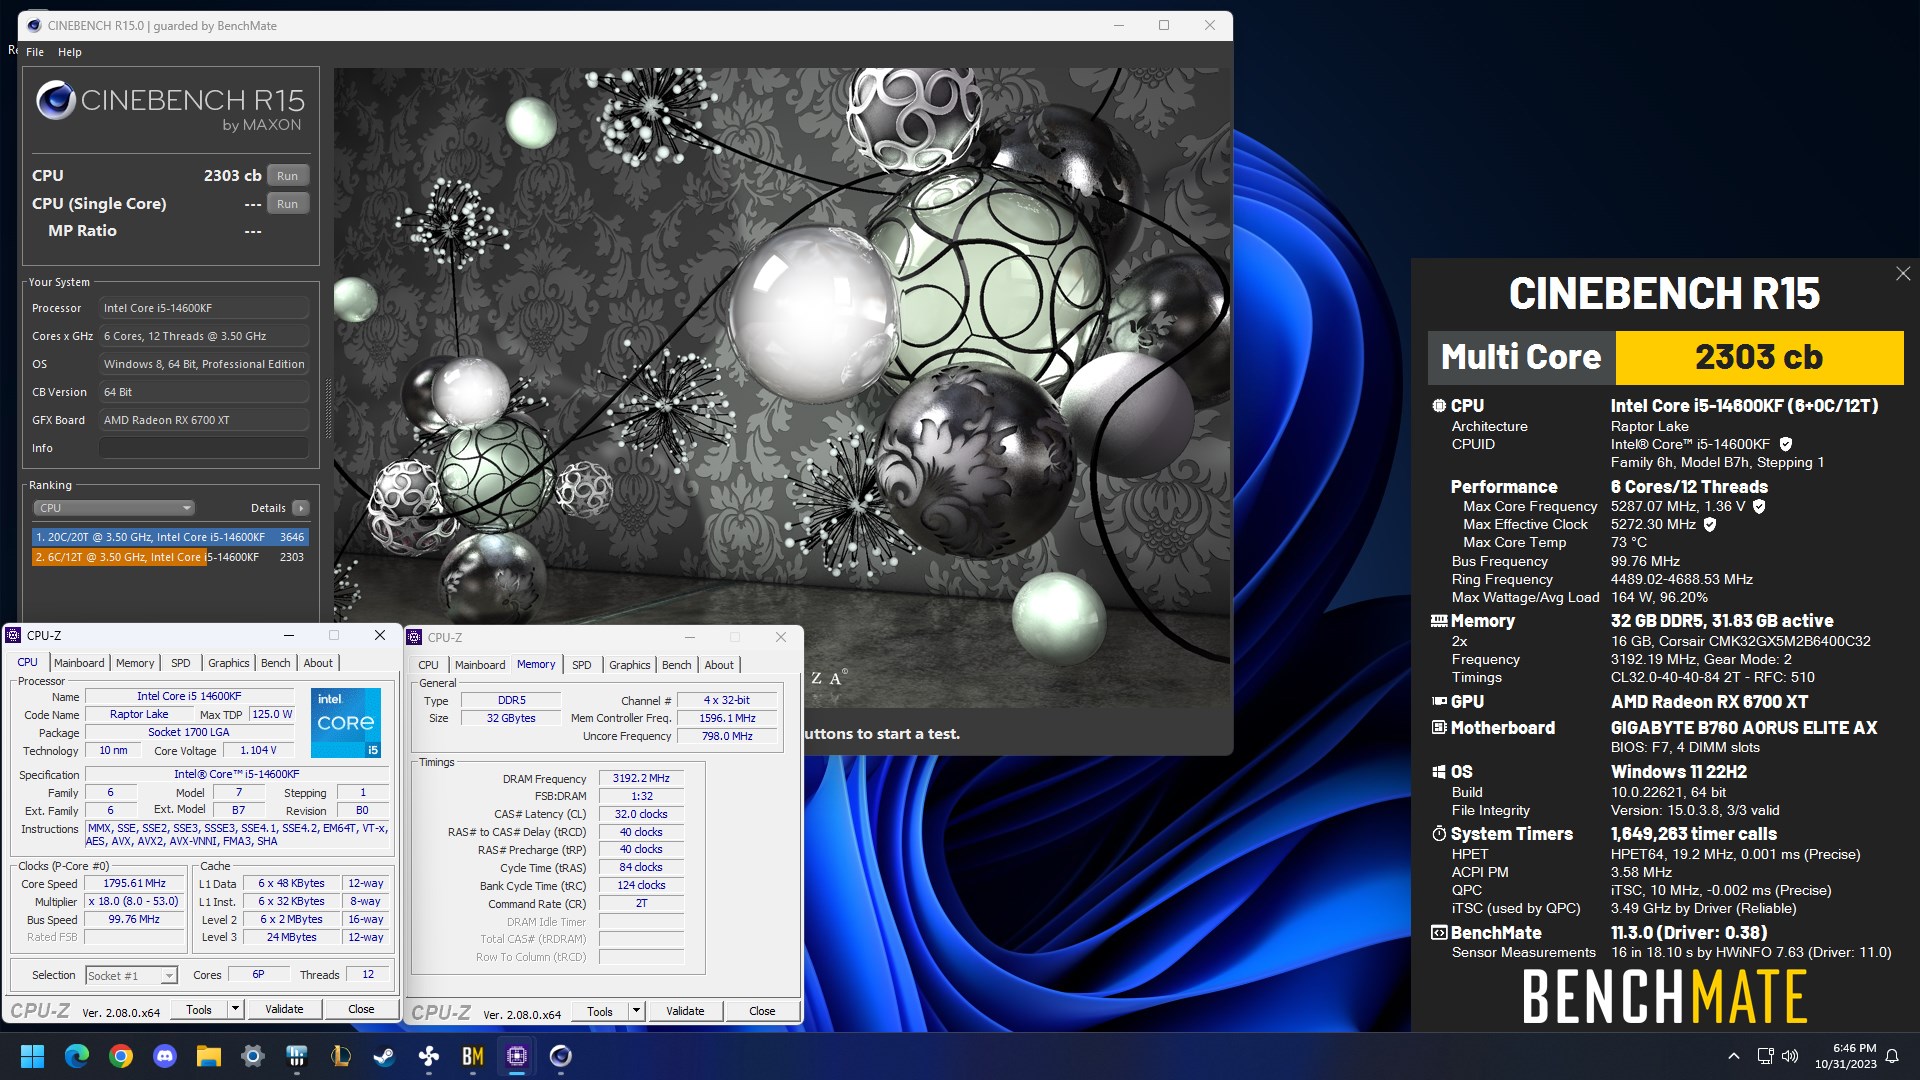Open the Graphics tab in left CPU-Z window

click(229, 663)
